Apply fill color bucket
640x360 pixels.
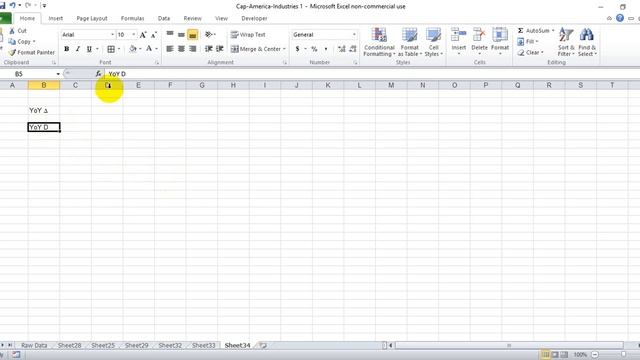133,49
